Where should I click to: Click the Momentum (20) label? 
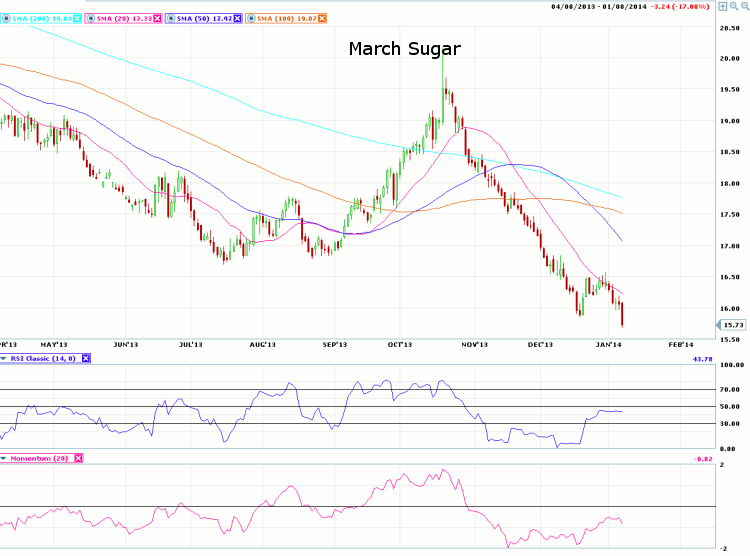40,458
